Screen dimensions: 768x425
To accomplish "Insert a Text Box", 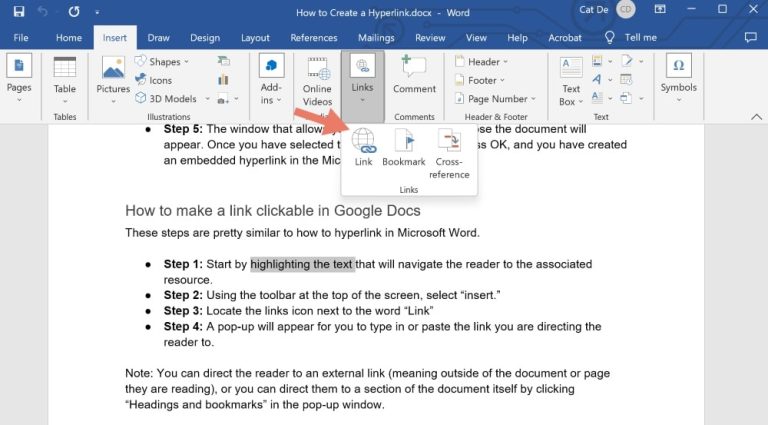I will (571, 81).
